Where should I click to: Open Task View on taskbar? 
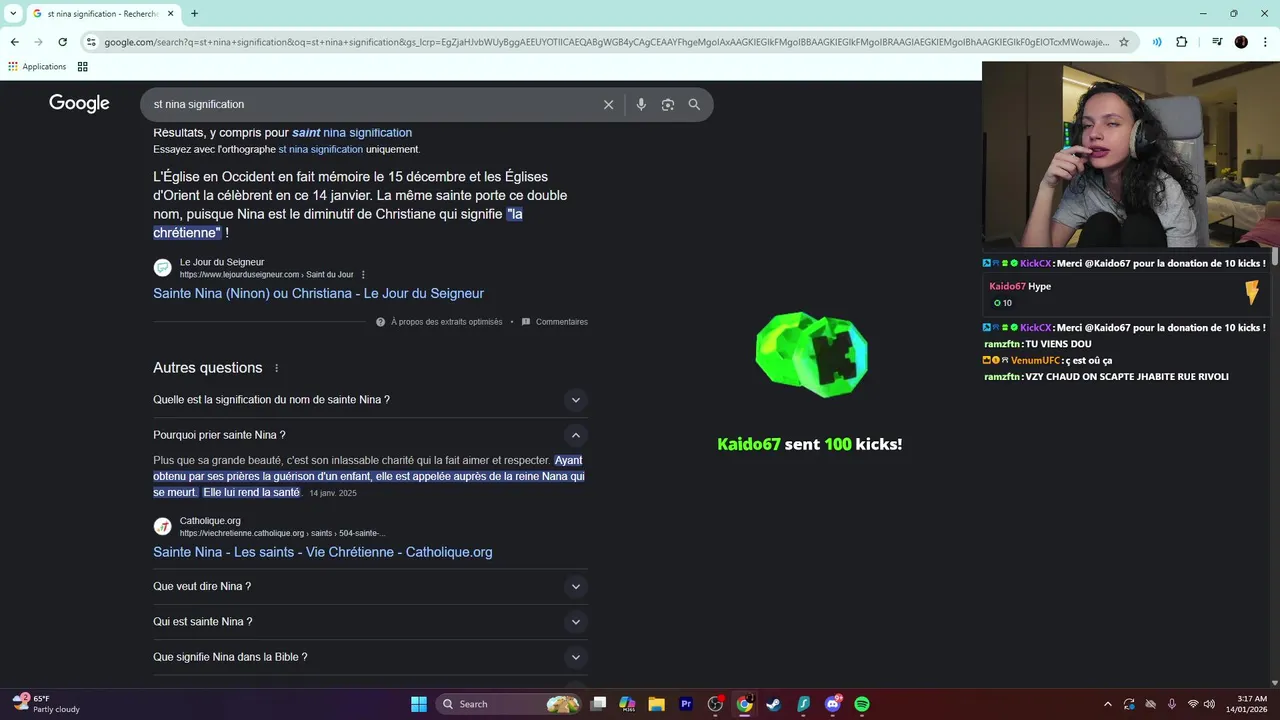(x=598, y=704)
